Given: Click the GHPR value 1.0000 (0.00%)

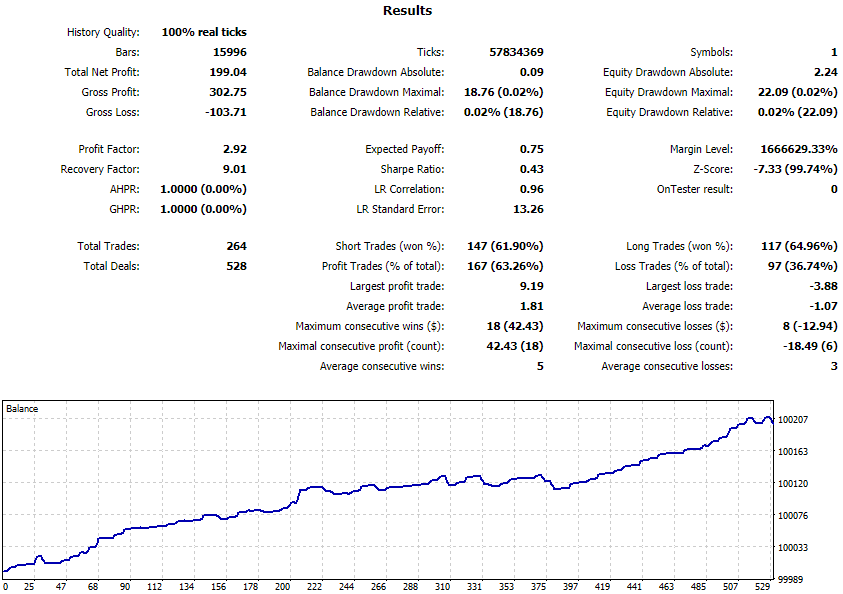Looking at the screenshot, I should tap(203, 209).
